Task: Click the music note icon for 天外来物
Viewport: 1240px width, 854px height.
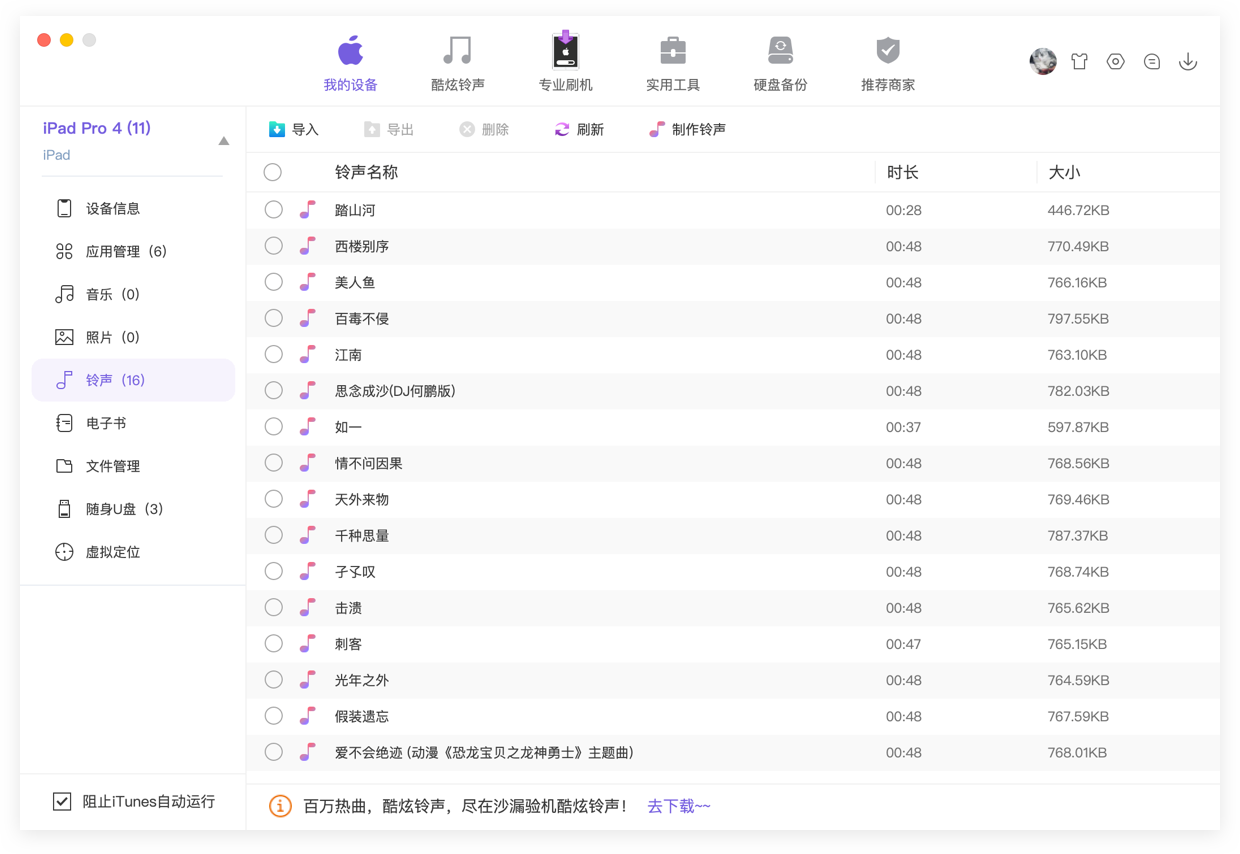Action: click(x=308, y=499)
